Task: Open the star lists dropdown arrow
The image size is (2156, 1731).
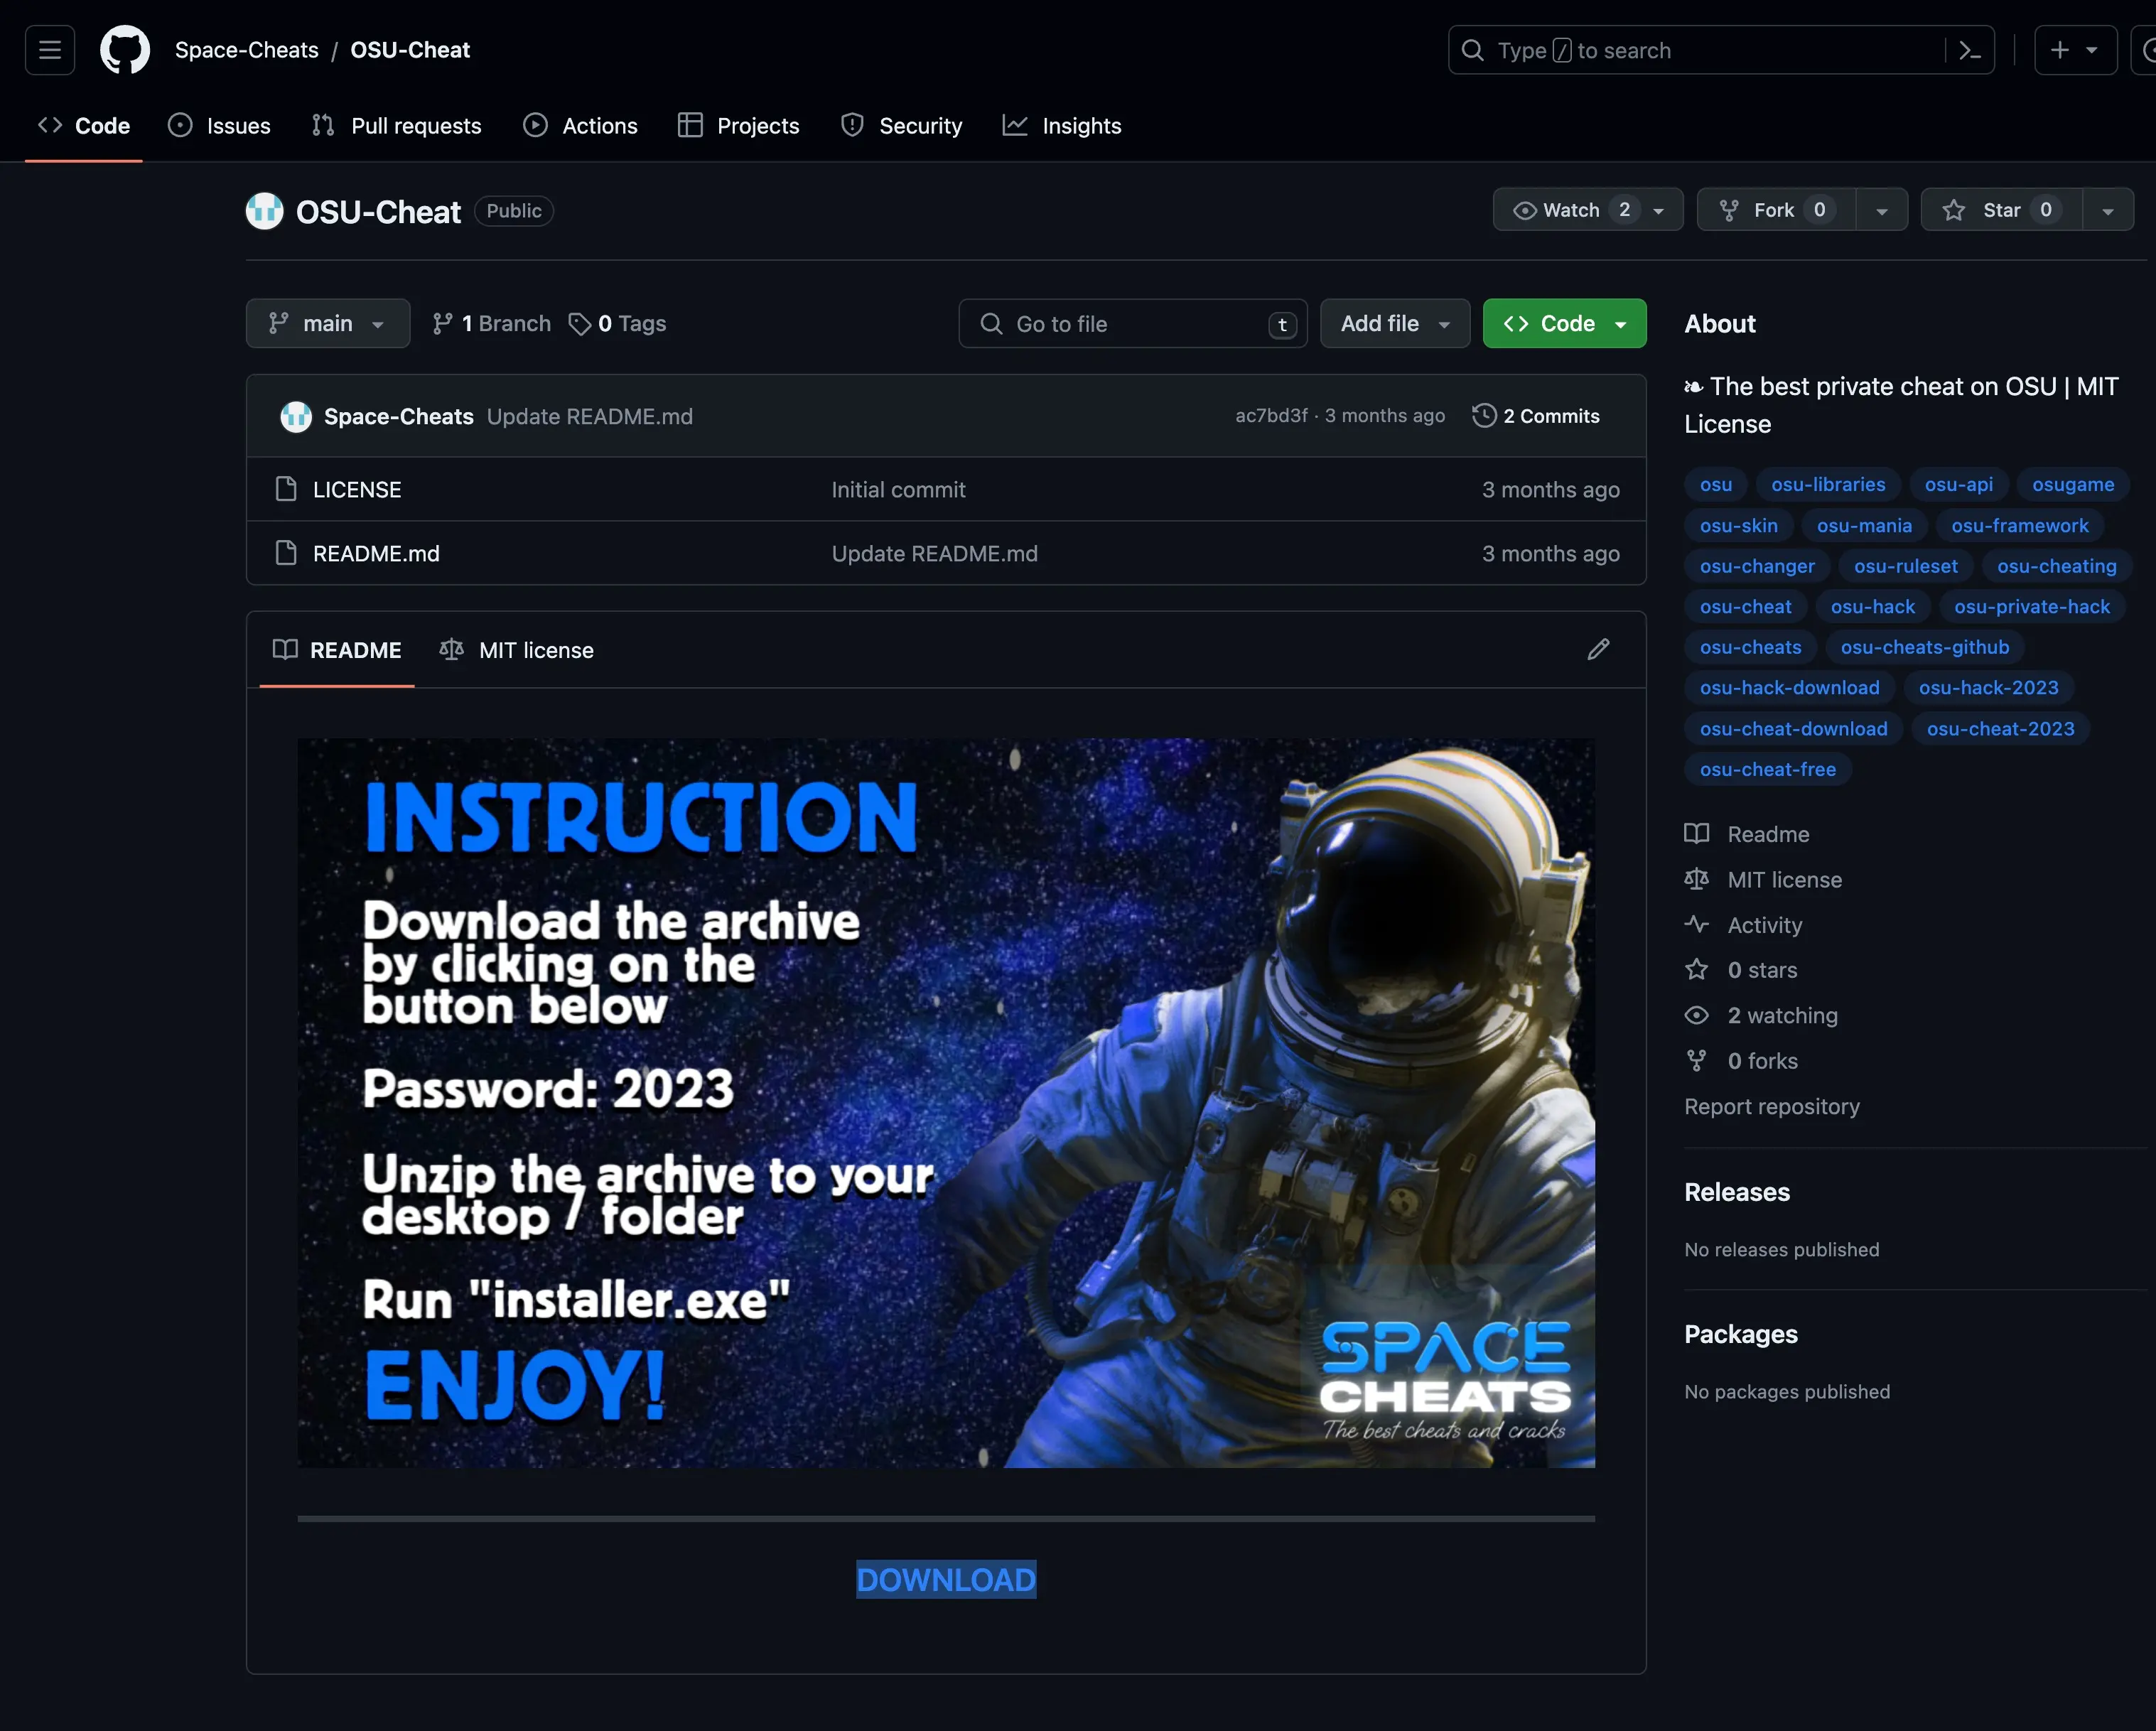Action: pyautogui.click(x=2108, y=211)
